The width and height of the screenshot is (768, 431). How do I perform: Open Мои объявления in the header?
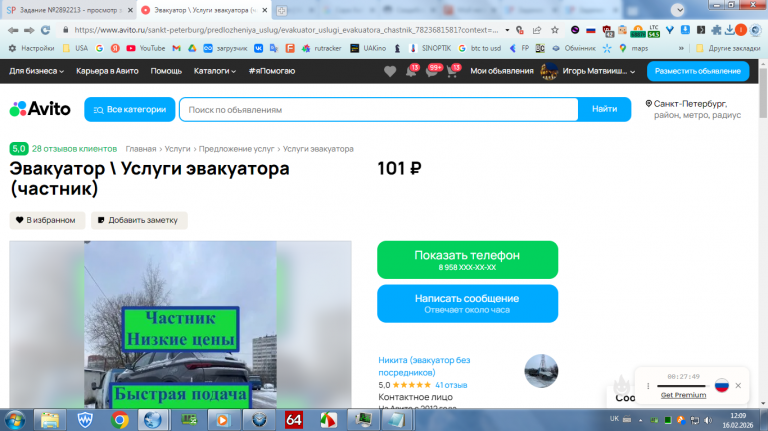pos(502,71)
